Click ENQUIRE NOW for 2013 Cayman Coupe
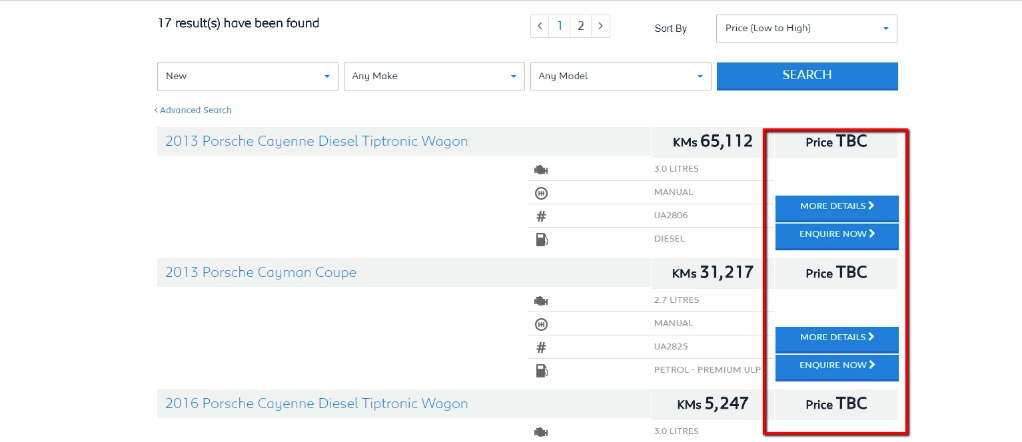Image resolution: width=1022 pixels, height=442 pixels. coord(837,368)
